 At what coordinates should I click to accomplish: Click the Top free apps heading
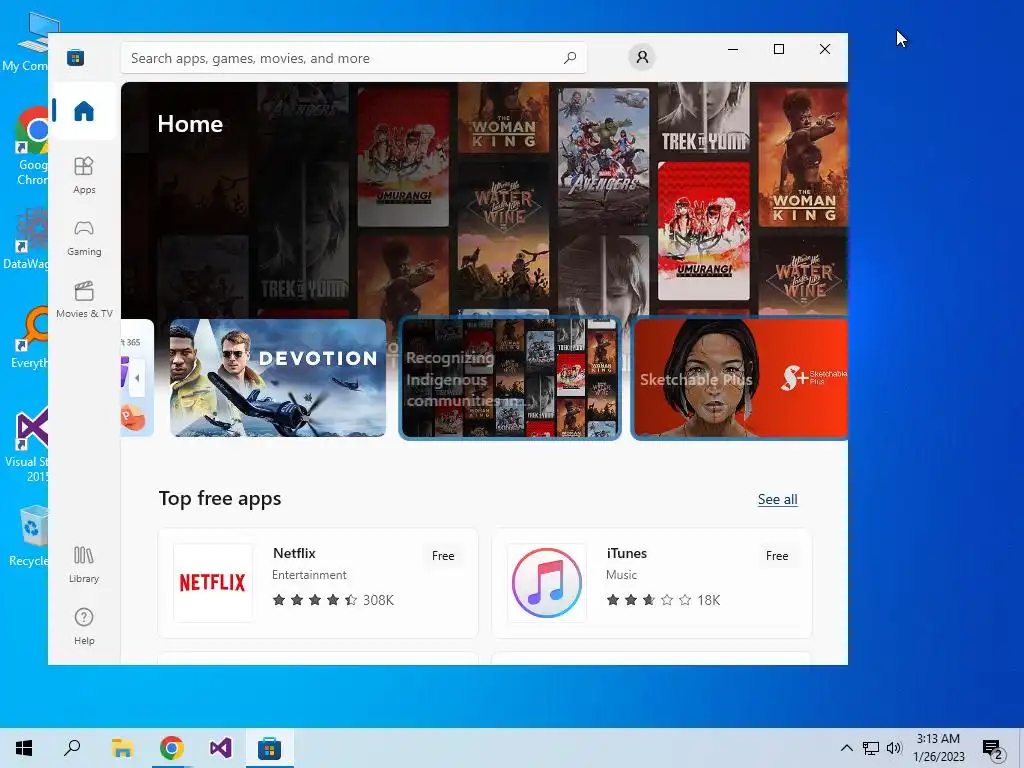(219, 498)
